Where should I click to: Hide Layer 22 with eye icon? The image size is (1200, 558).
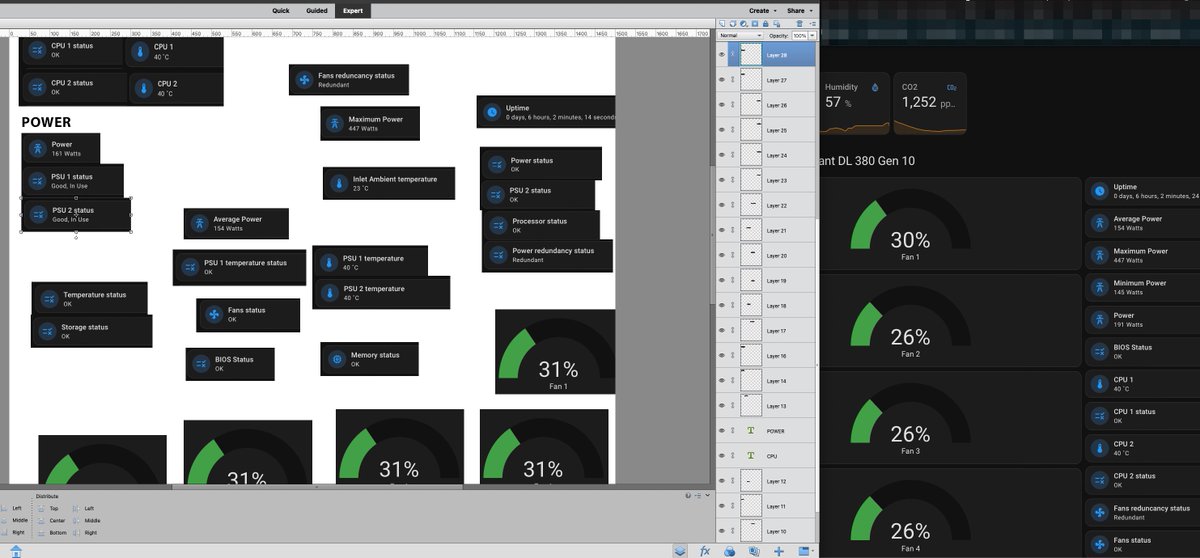tap(723, 205)
